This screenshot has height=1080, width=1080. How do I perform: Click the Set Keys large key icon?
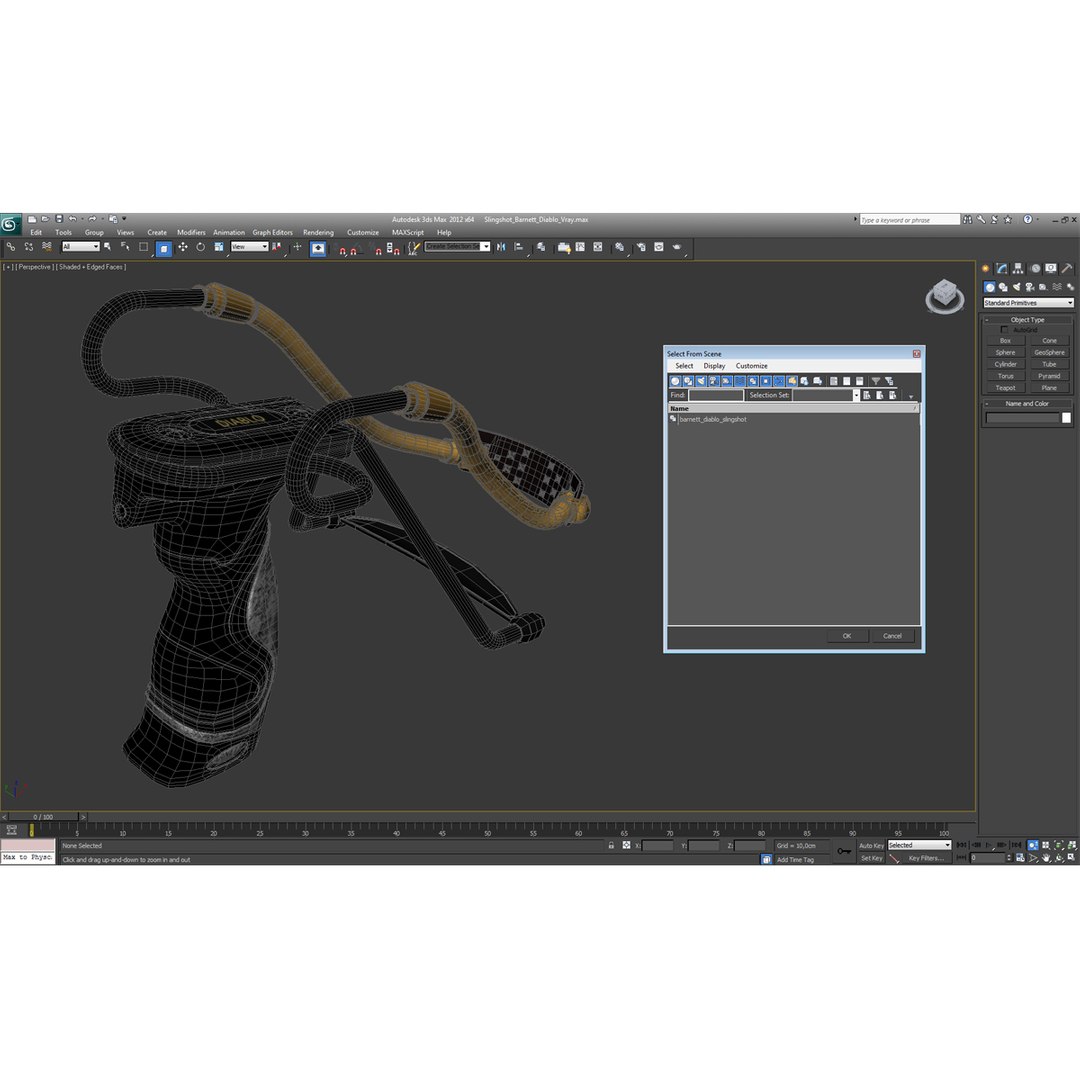click(x=844, y=852)
